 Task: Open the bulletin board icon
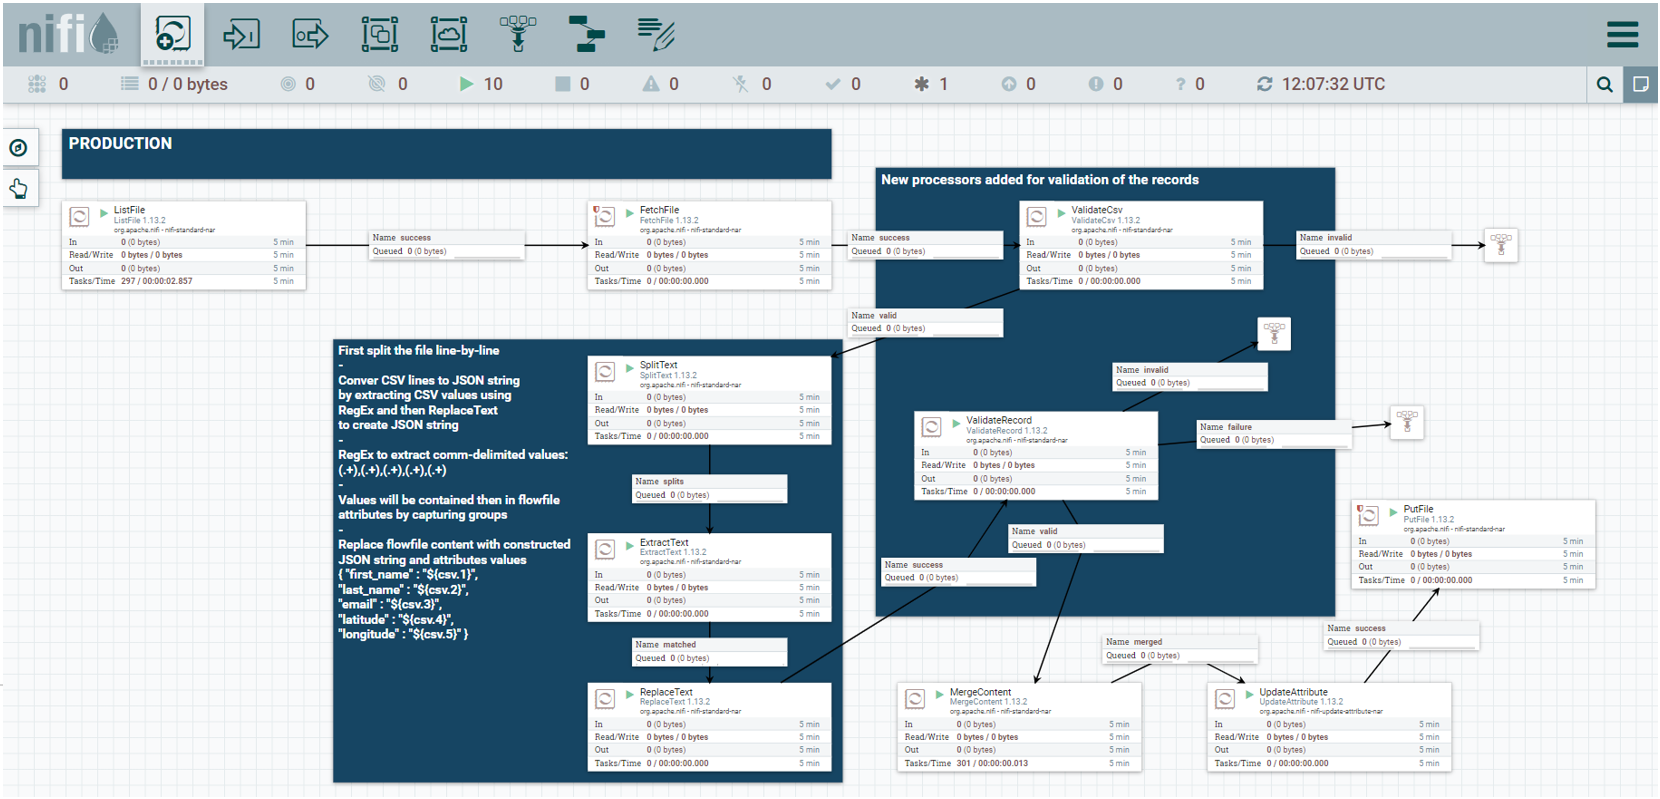1640,84
